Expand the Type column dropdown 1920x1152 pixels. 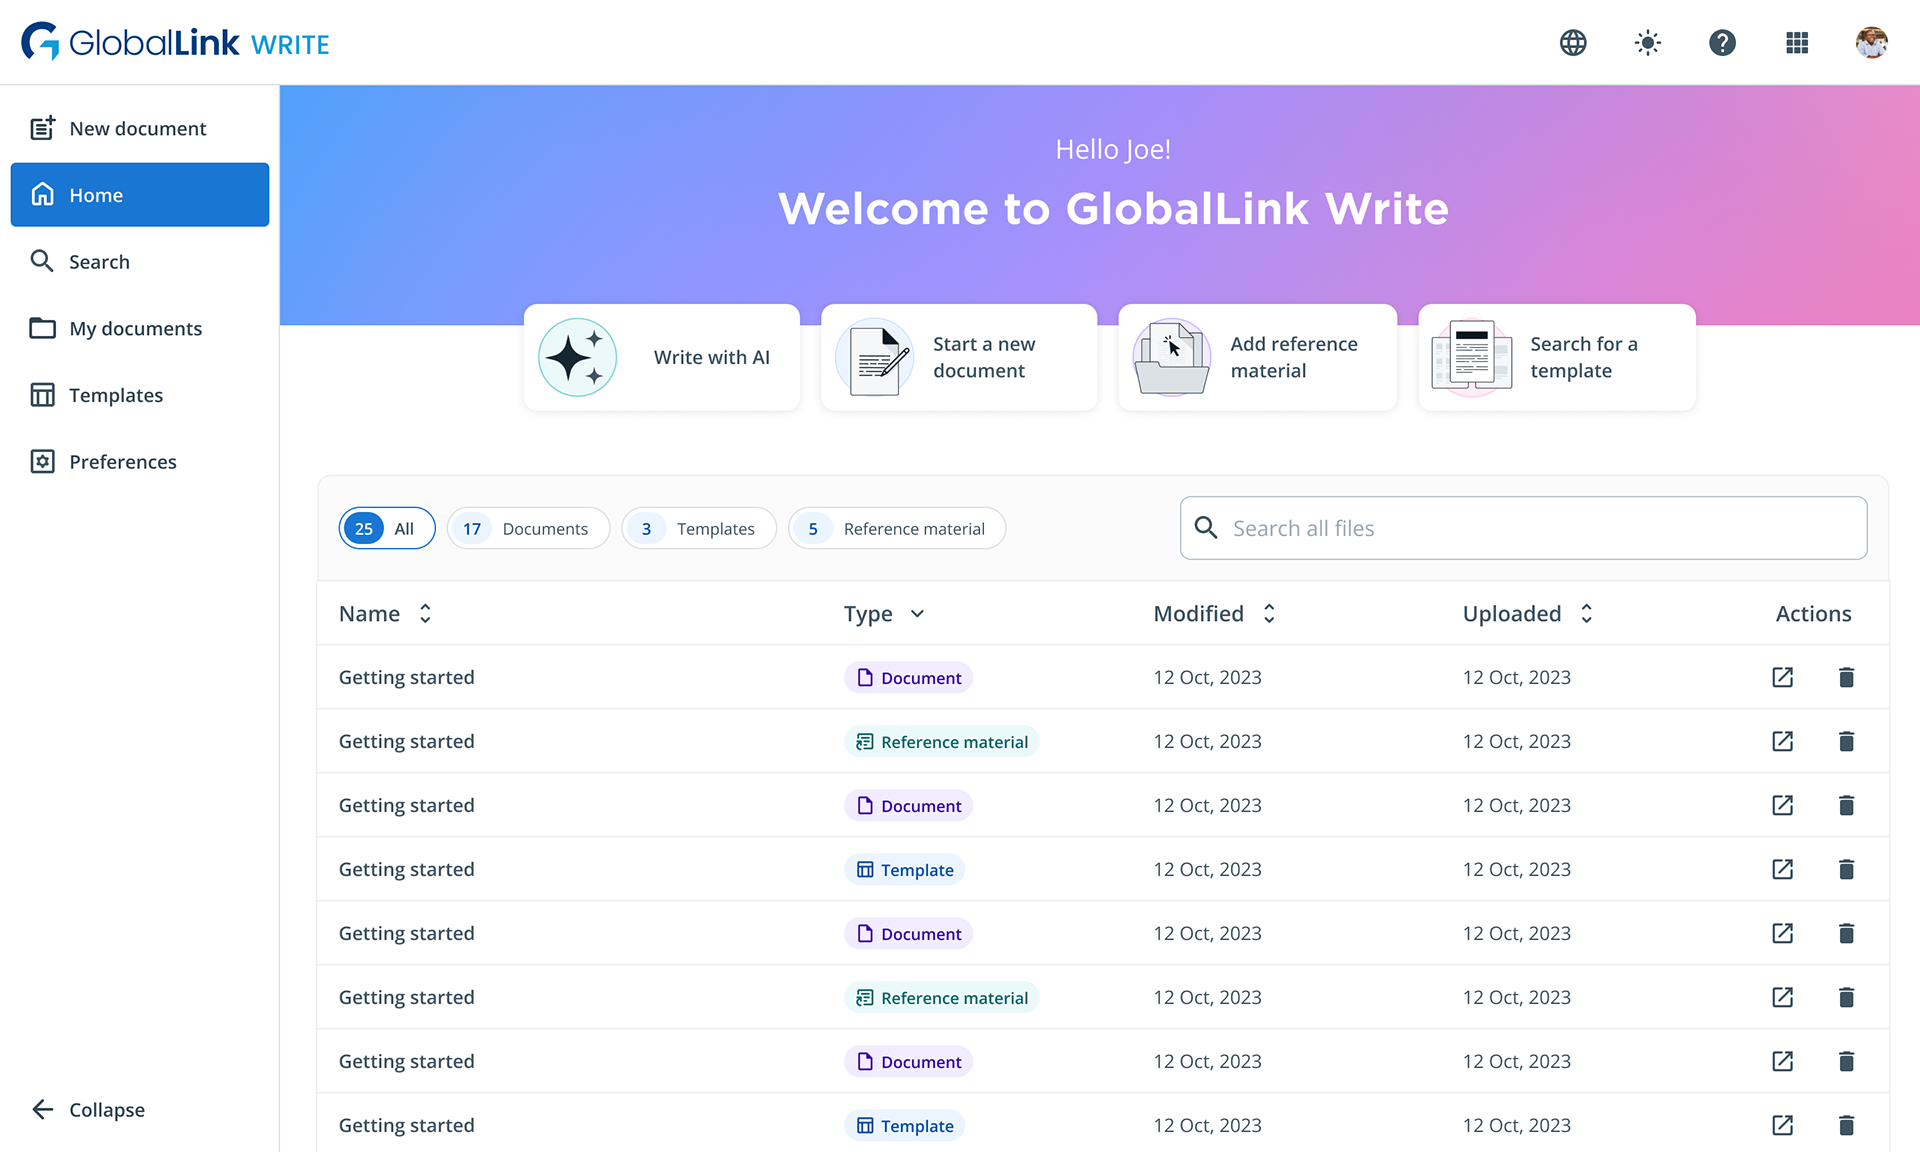point(917,614)
